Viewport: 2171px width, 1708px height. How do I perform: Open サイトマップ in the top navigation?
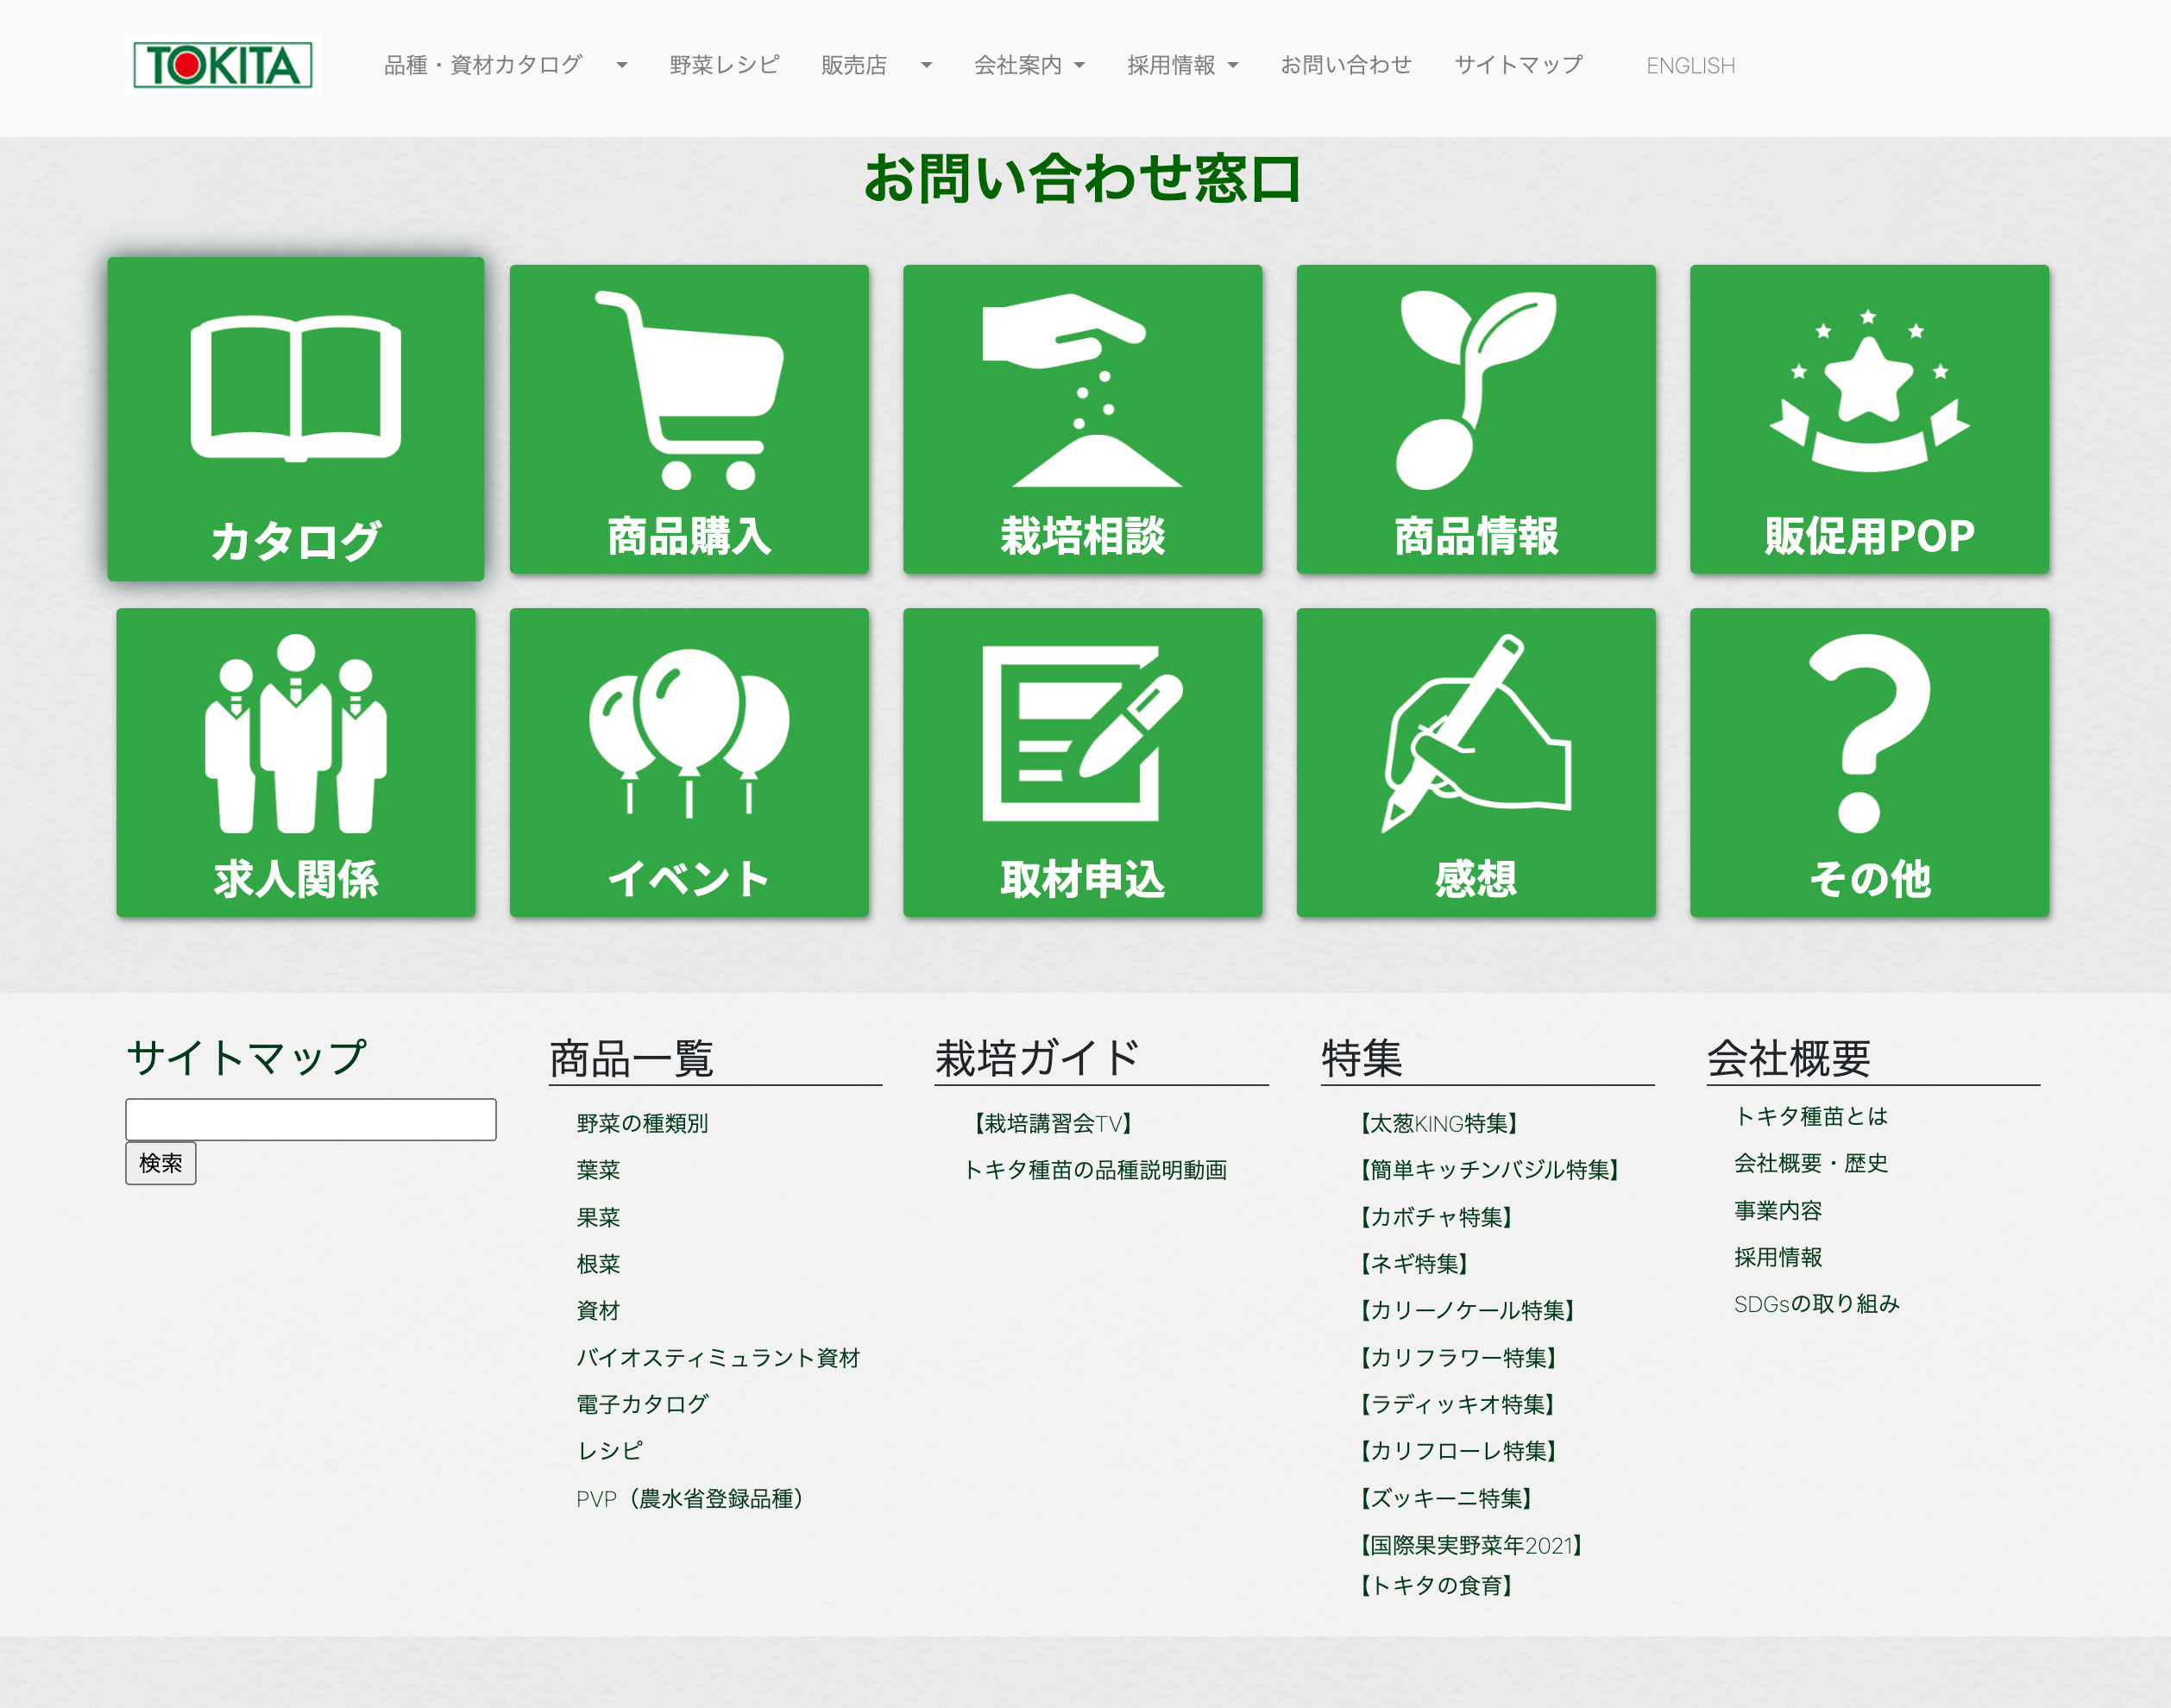coord(1518,65)
